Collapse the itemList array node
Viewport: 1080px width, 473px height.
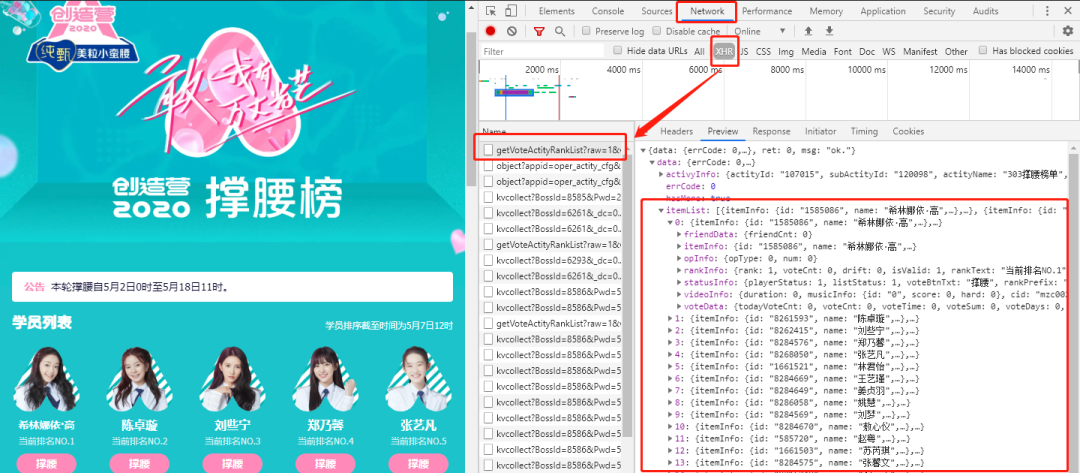[x=661, y=211]
